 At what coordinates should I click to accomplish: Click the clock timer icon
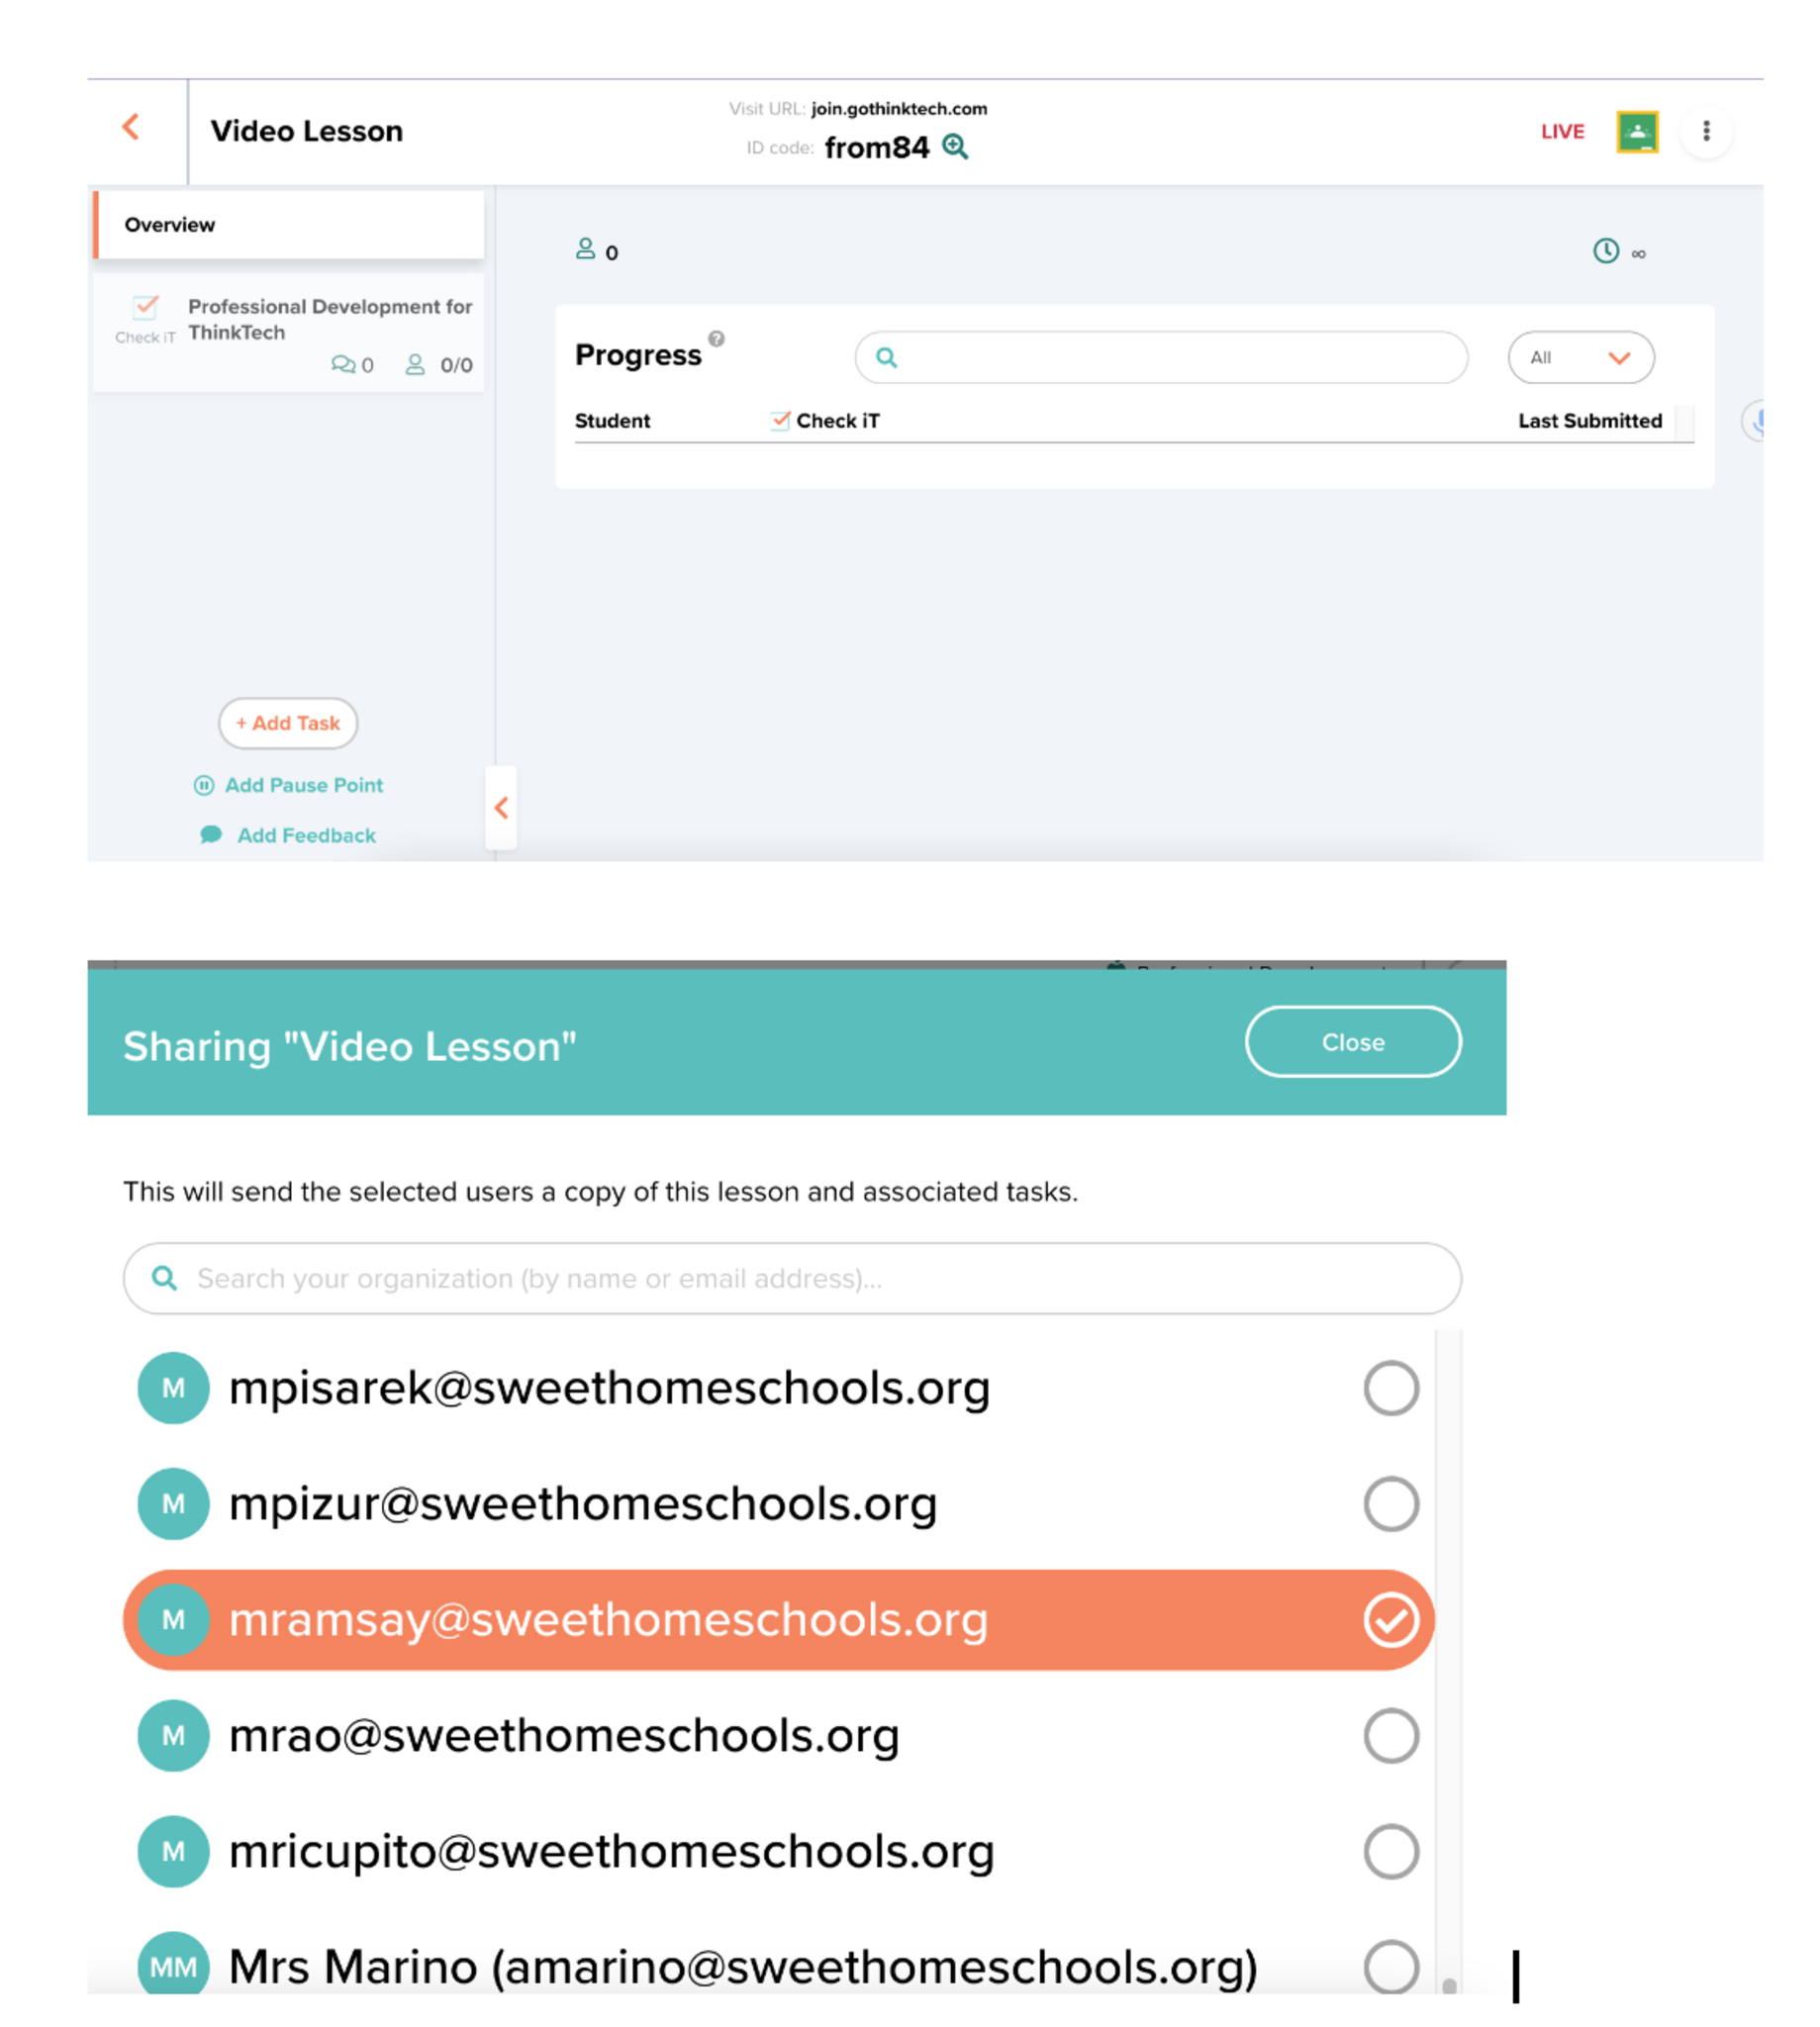(x=1605, y=251)
